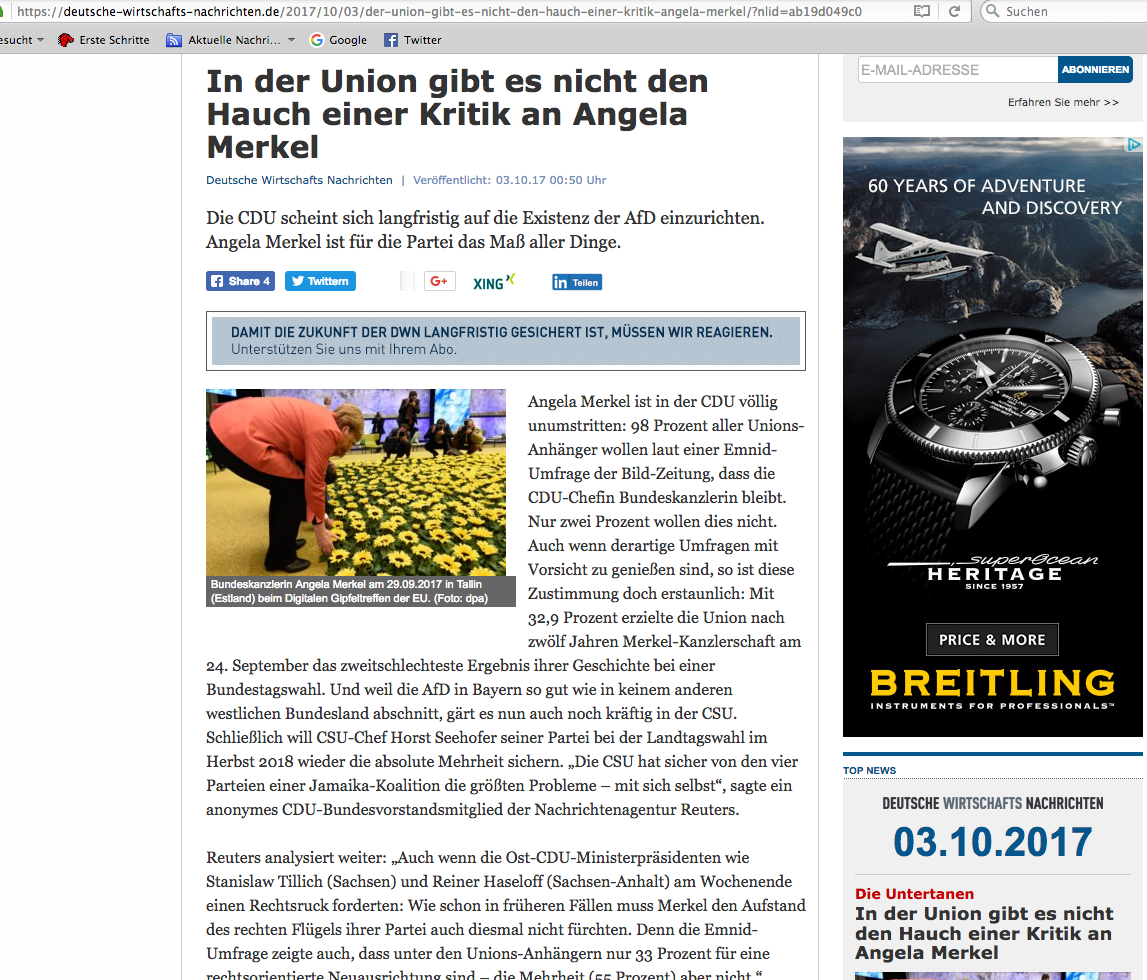Viewport: 1147px width, 980px height.
Task: Click the article headline In der Union
Action: [x=457, y=114]
